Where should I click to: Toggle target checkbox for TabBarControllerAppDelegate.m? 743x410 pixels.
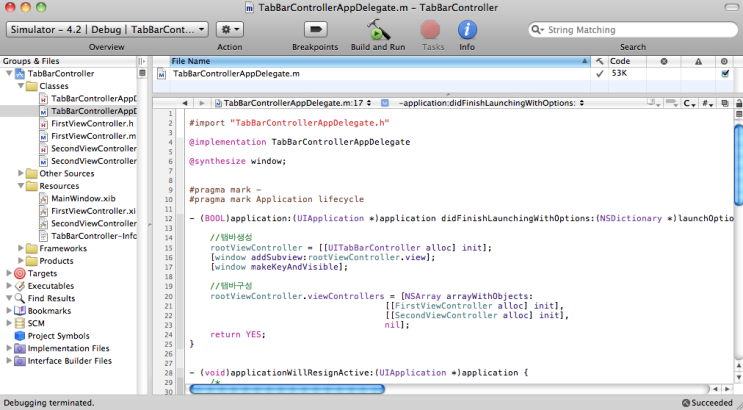pos(725,73)
